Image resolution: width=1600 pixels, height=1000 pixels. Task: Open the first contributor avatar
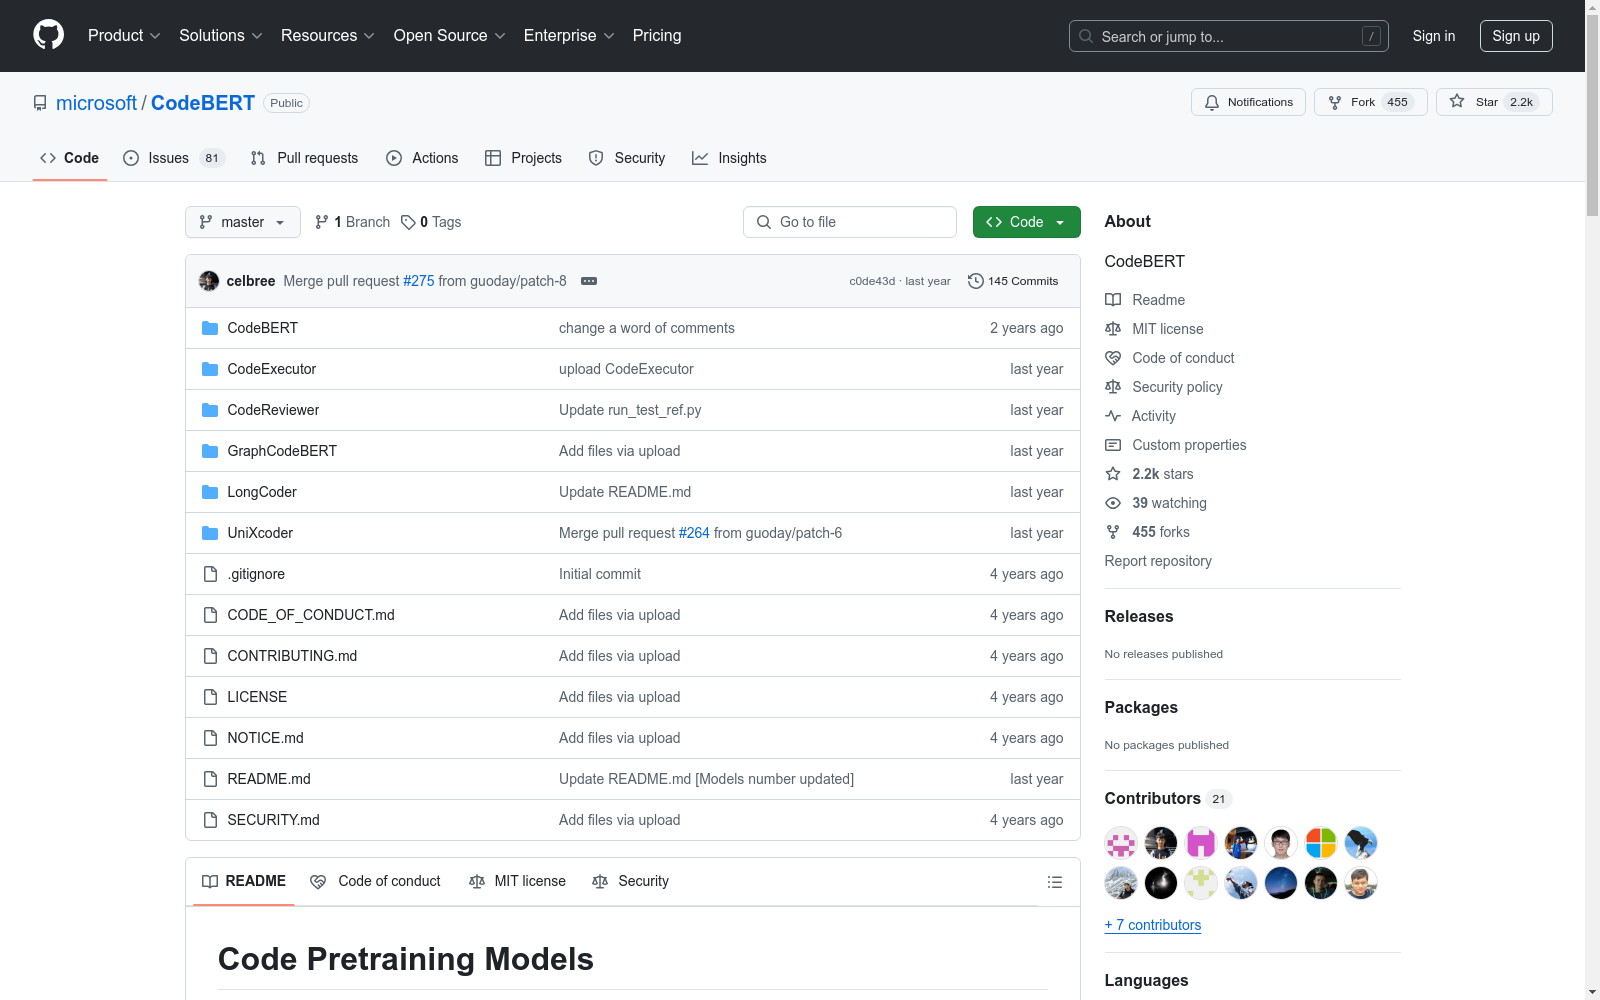pos(1121,843)
